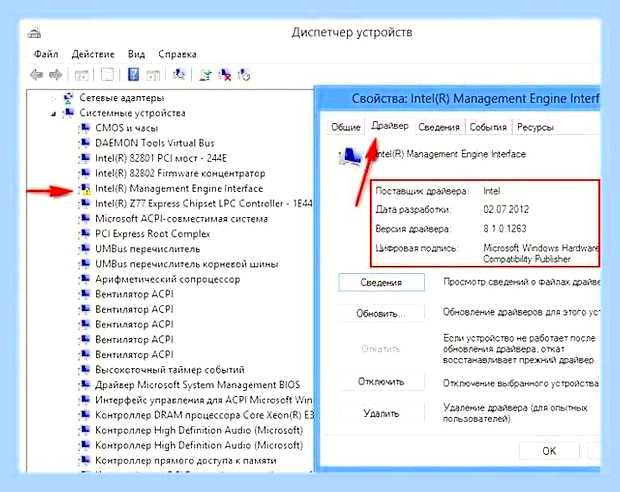620x492 pixels.
Task: Click the Отключить device button
Action: pos(381,382)
